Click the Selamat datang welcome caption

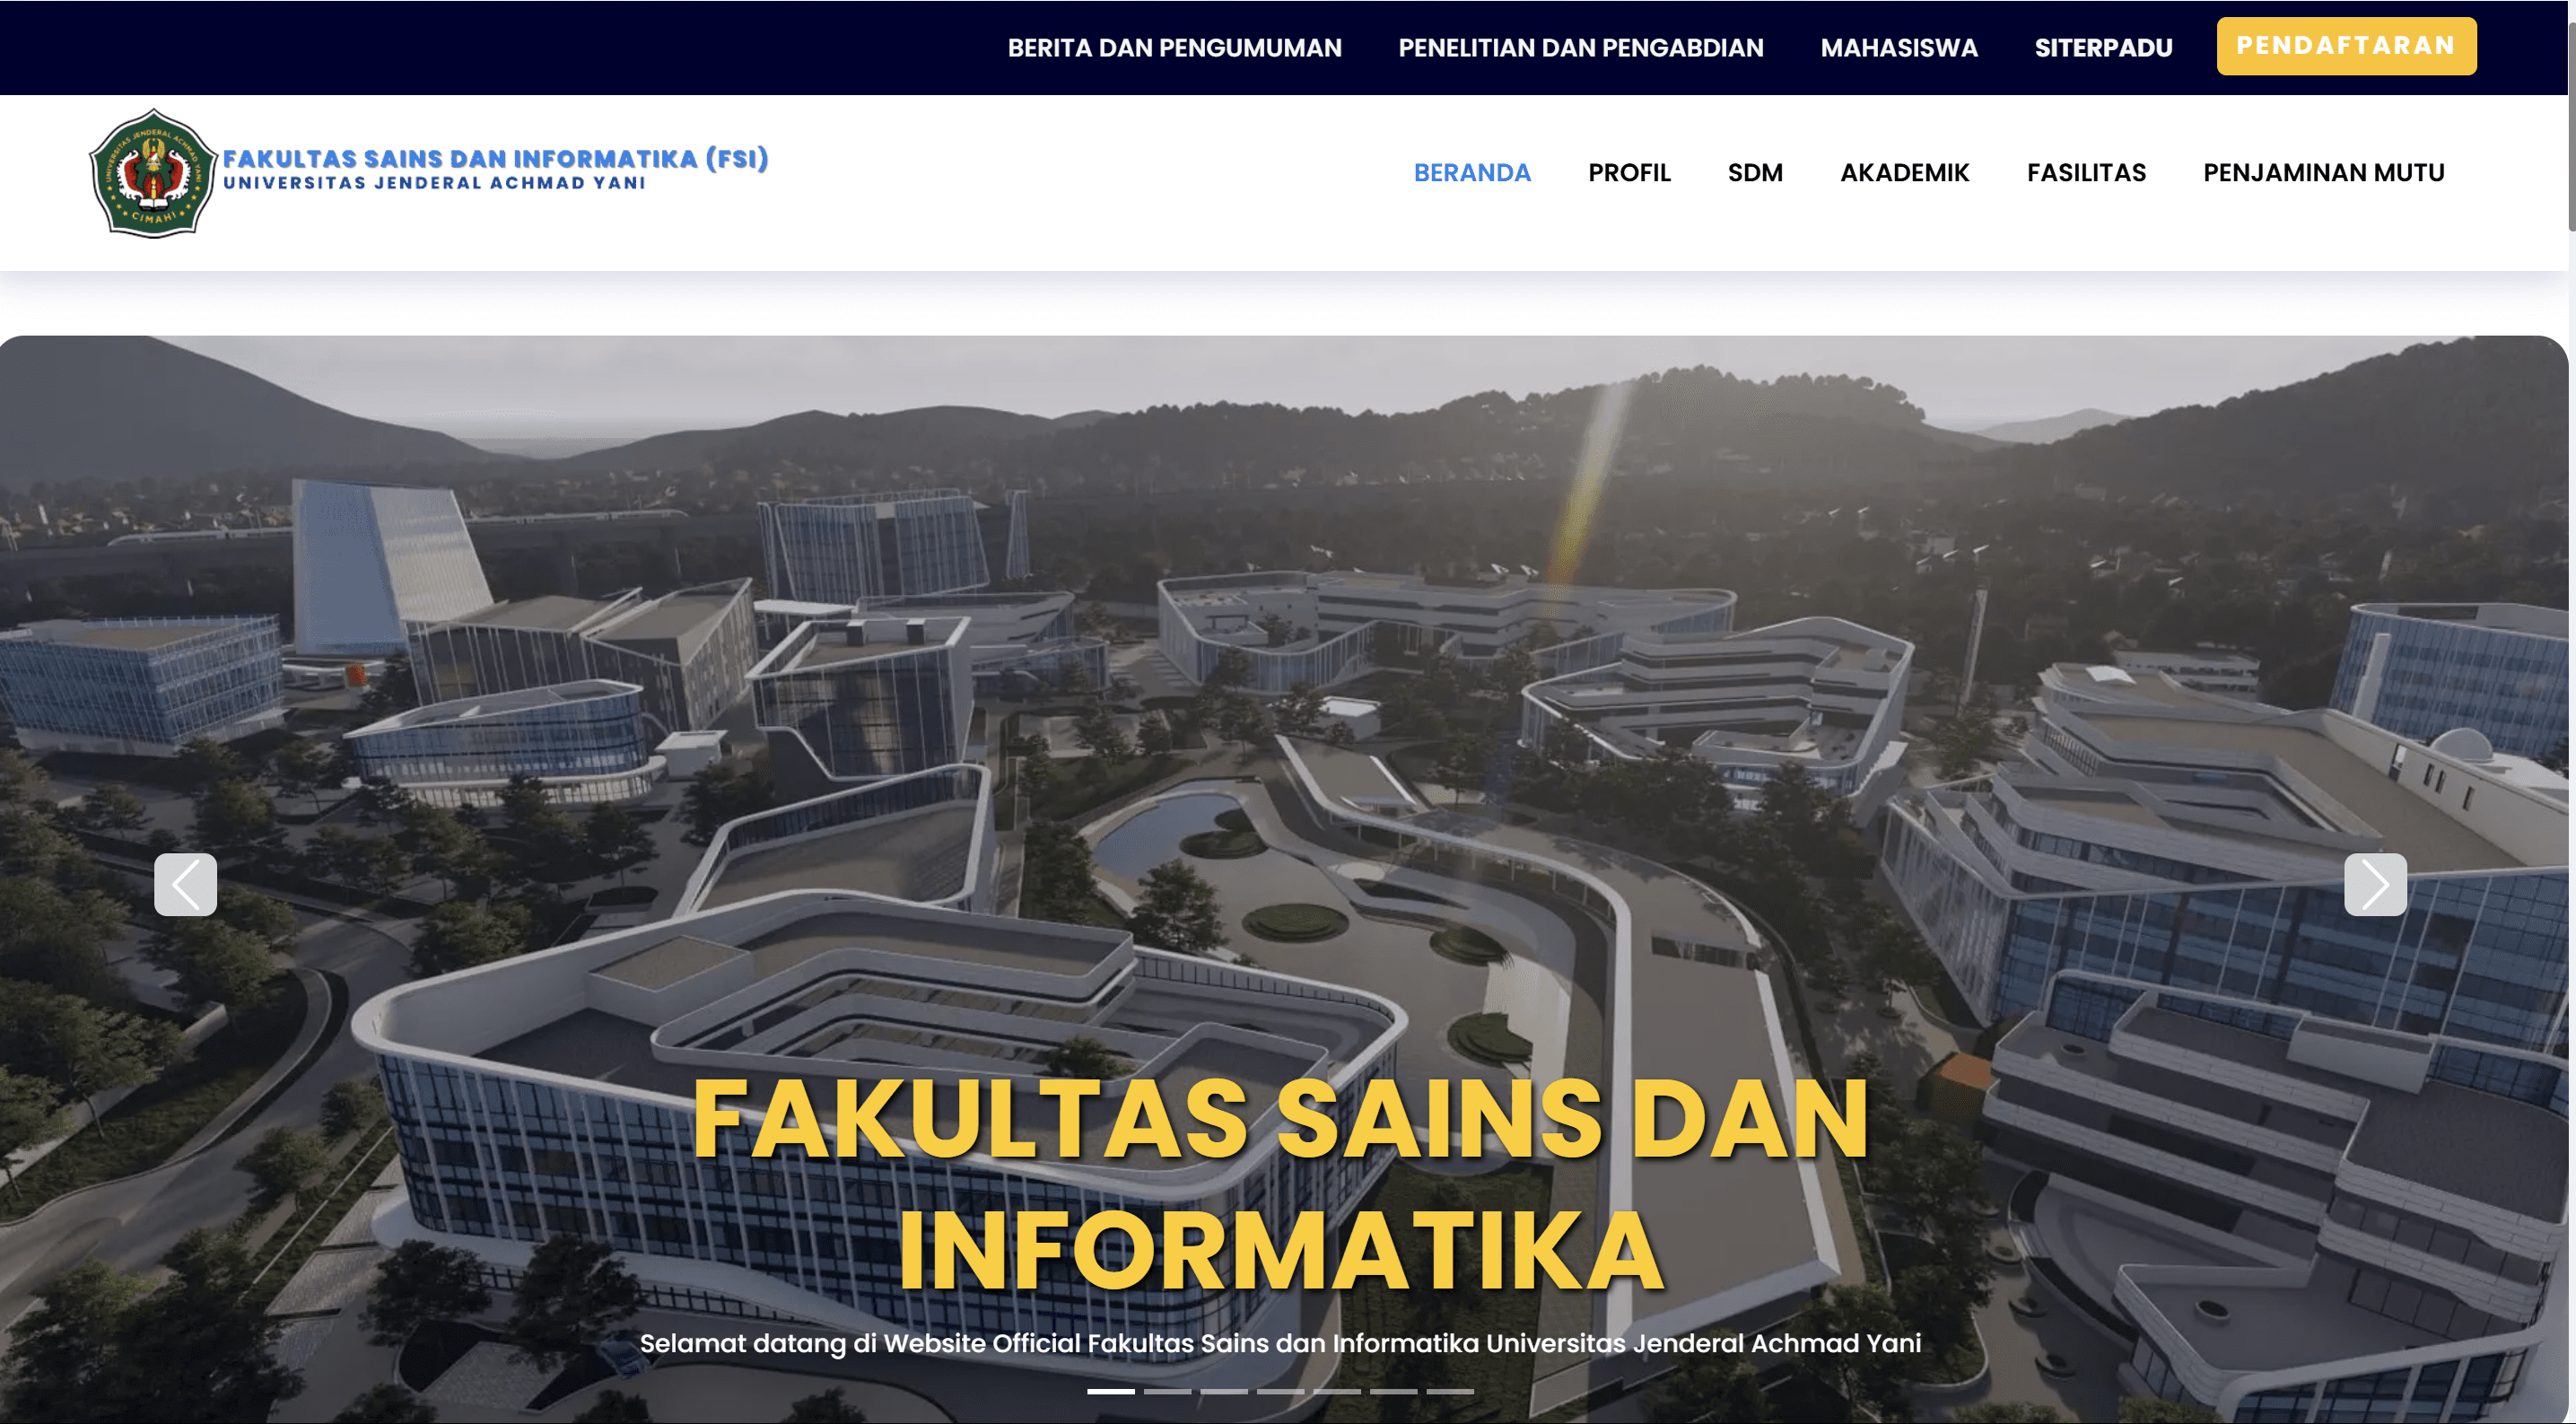click(1280, 1343)
